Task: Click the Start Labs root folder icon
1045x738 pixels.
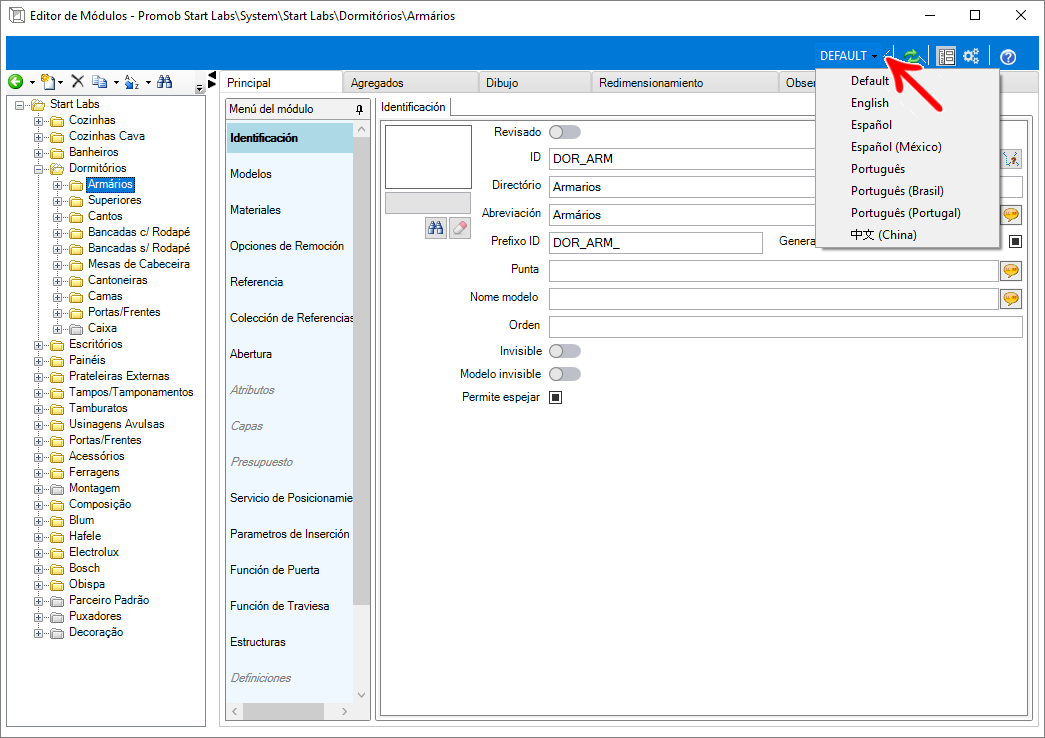Action: click(x=39, y=105)
